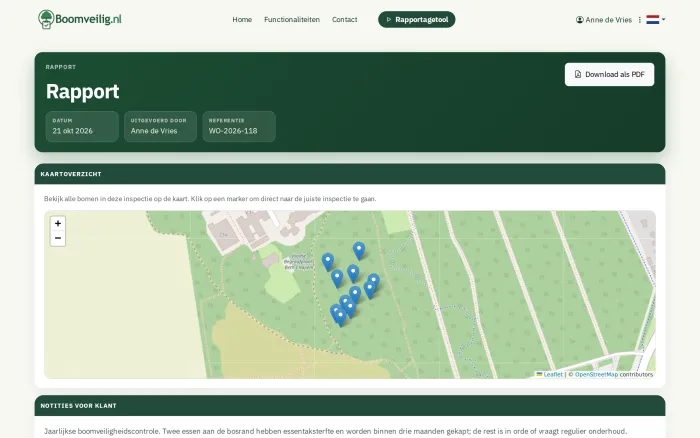Screen dimensions: 700x438
Task: Launch the Rapportagetool button
Action: [x=417, y=20]
